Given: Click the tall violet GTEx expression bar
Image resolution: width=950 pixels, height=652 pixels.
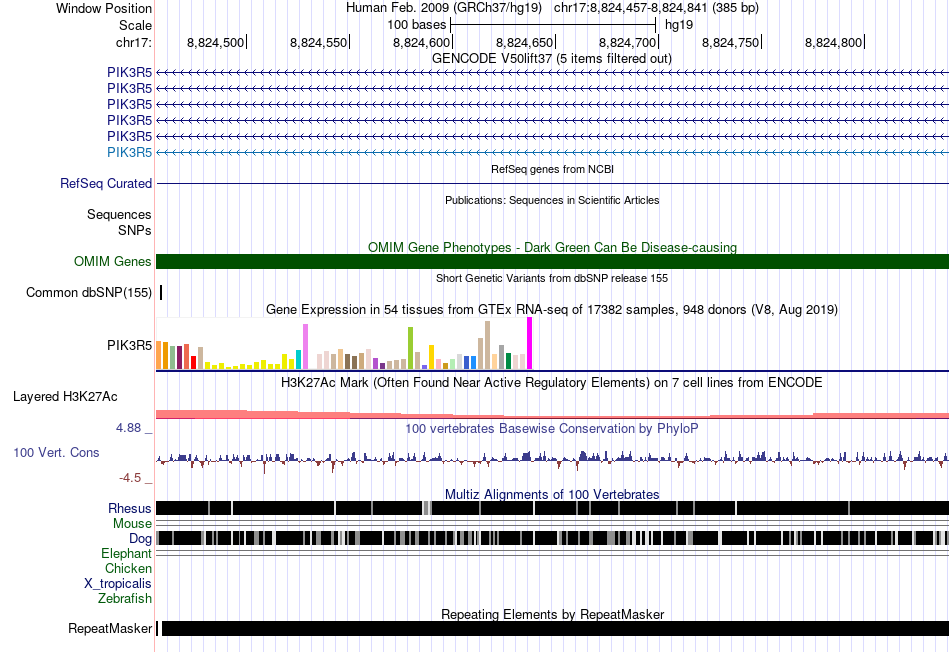Looking at the screenshot, I should click(305, 347).
